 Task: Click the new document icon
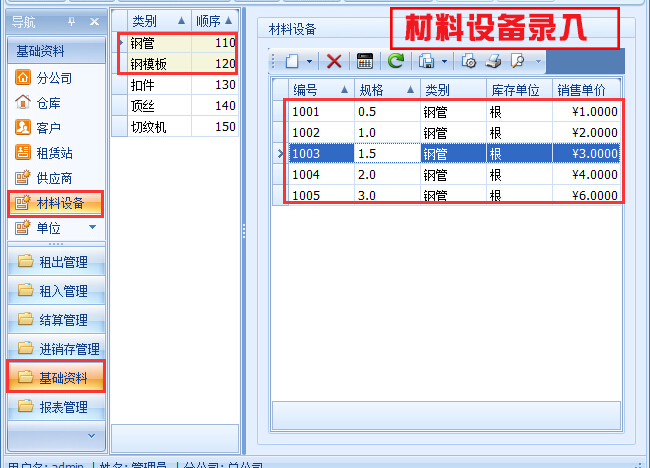click(291, 62)
